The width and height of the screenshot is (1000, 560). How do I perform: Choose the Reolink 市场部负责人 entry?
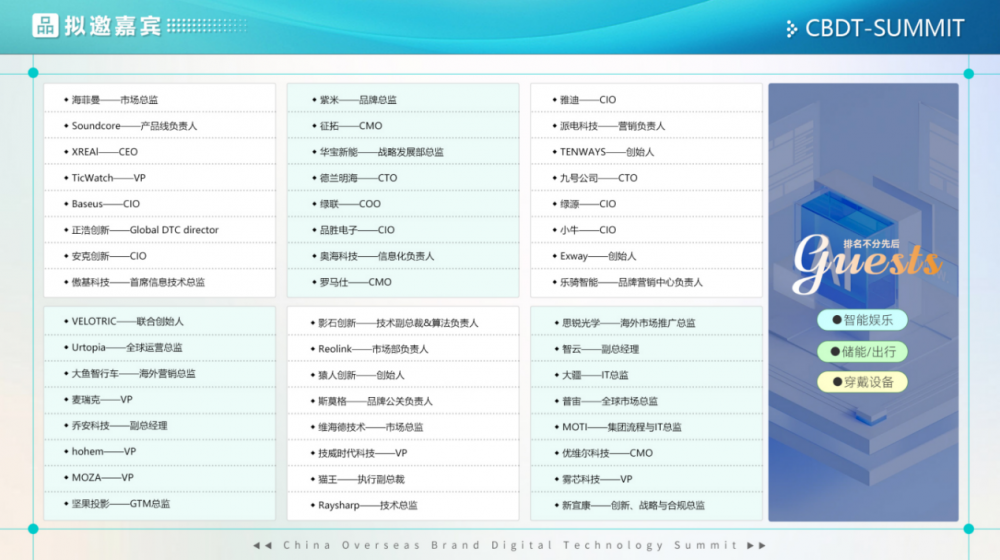(372, 349)
